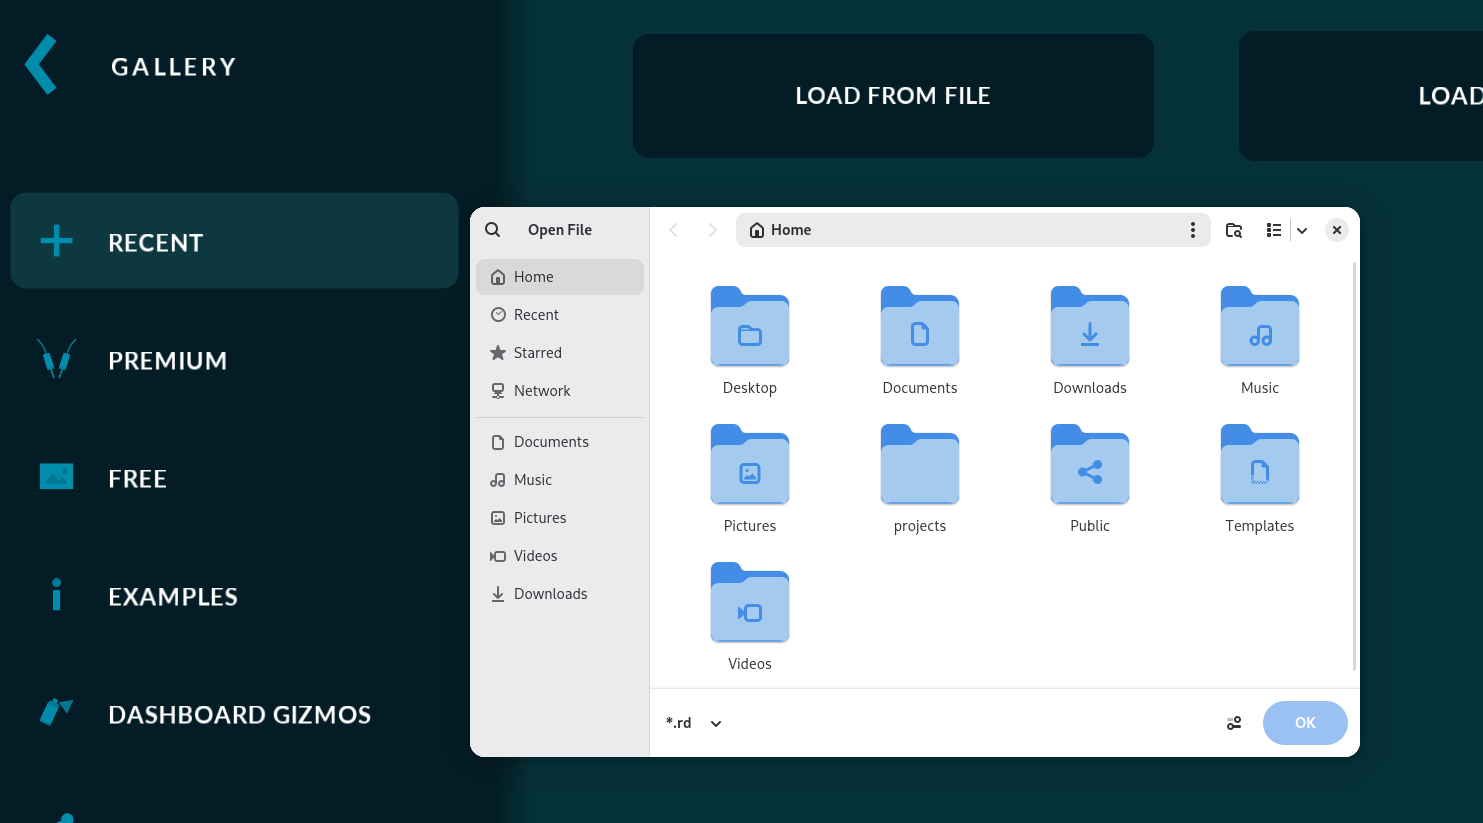Select Recent in dialog sidebar
Image resolution: width=1483 pixels, height=823 pixels.
click(536, 315)
